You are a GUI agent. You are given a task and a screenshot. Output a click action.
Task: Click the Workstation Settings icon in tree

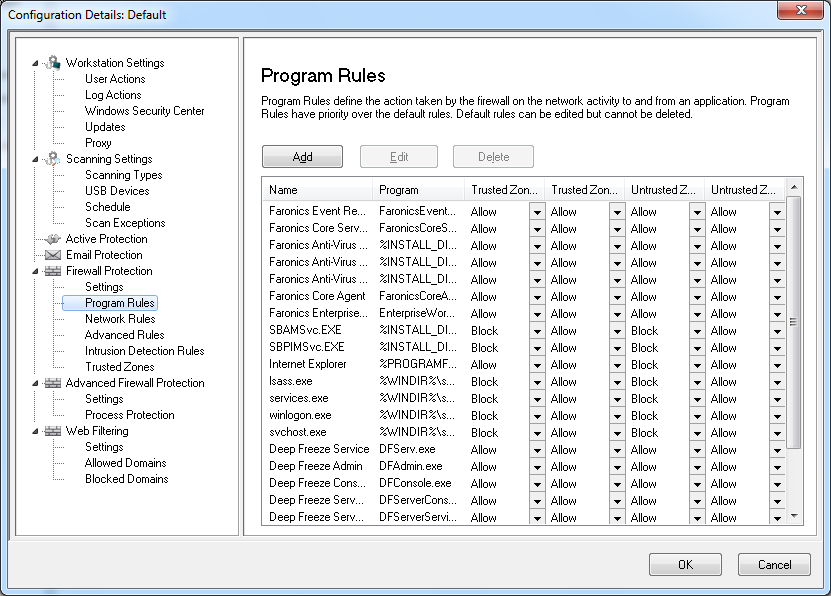tap(53, 63)
